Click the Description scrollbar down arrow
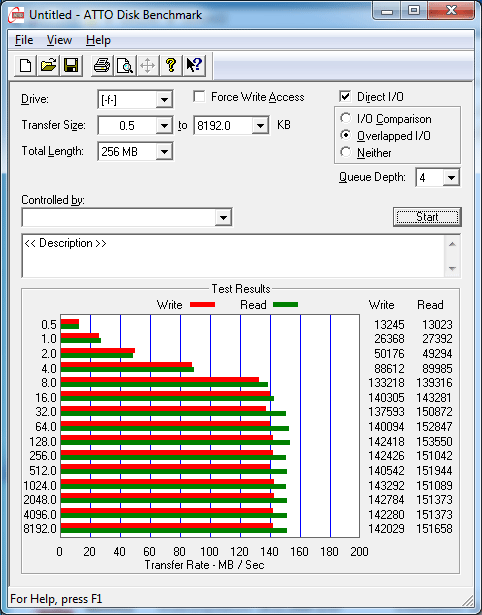Viewport: 482px width, 615px height. click(x=452, y=269)
